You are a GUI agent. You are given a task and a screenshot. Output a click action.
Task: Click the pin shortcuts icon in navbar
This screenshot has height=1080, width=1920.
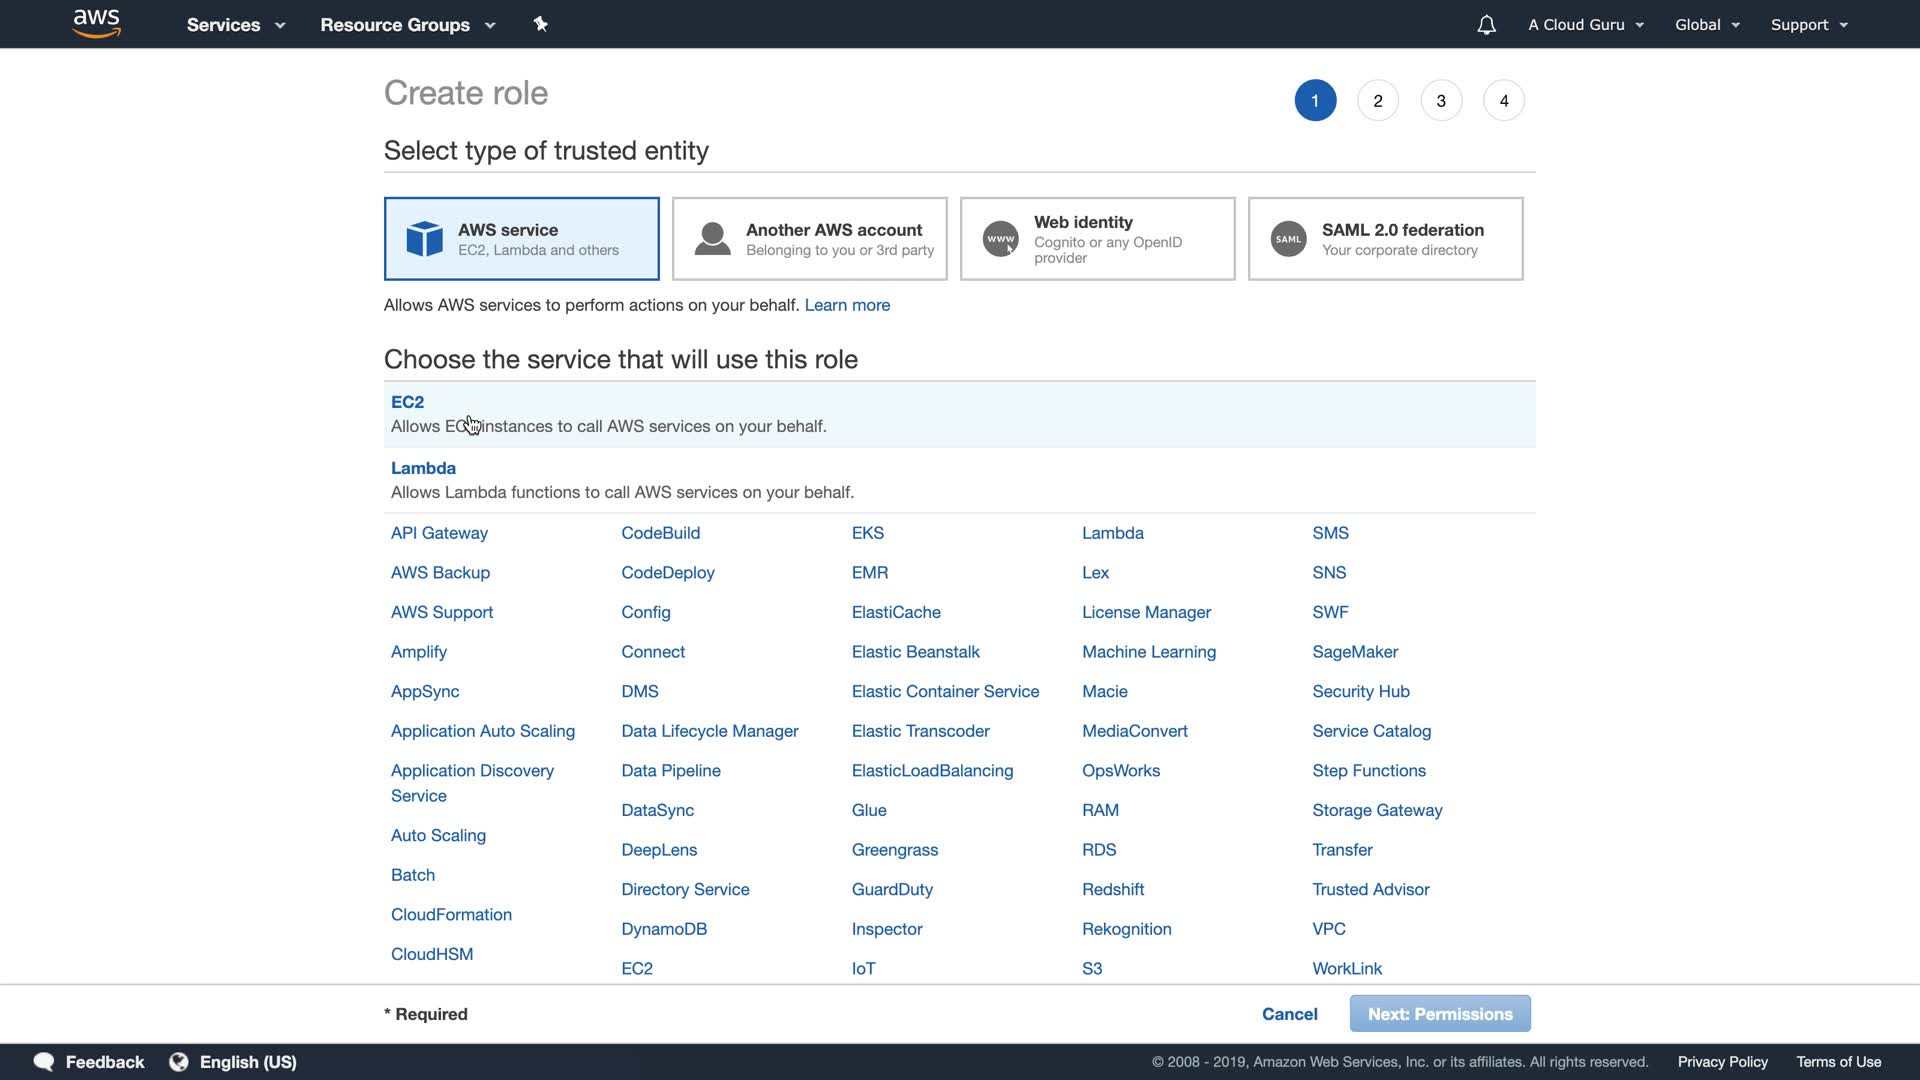coord(541,24)
